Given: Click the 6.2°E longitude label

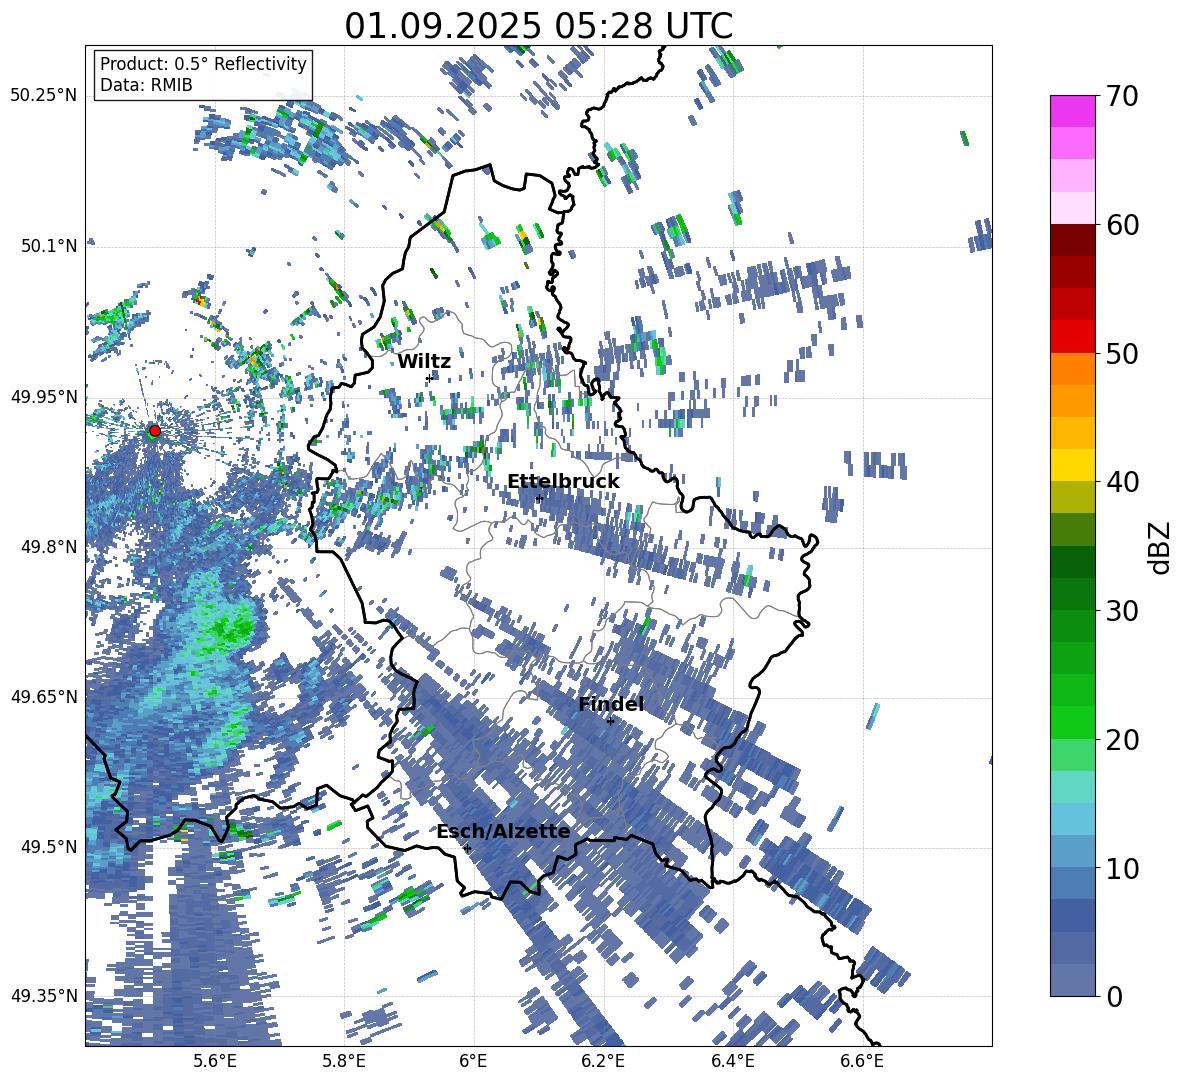Looking at the screenshot, I should click(603, 1061).
